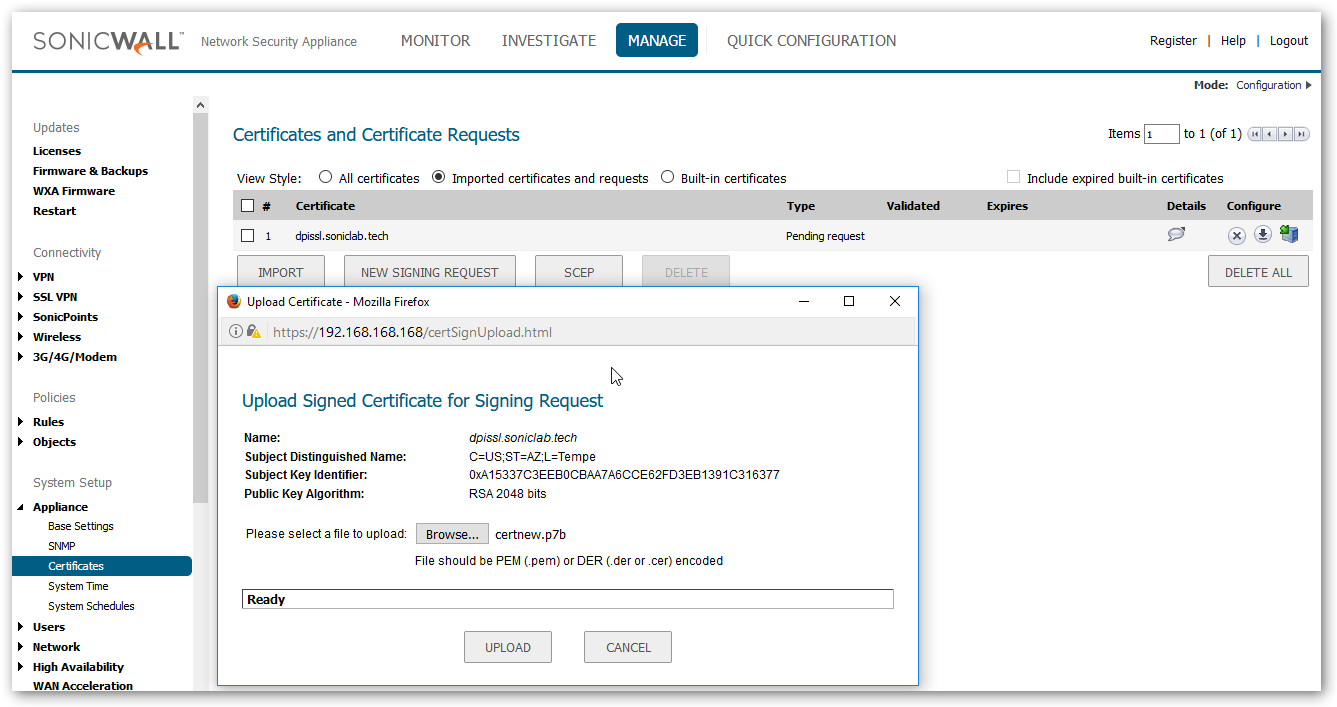
Task: Click the lock warning icon in address bar
Action: pos(254,331)
